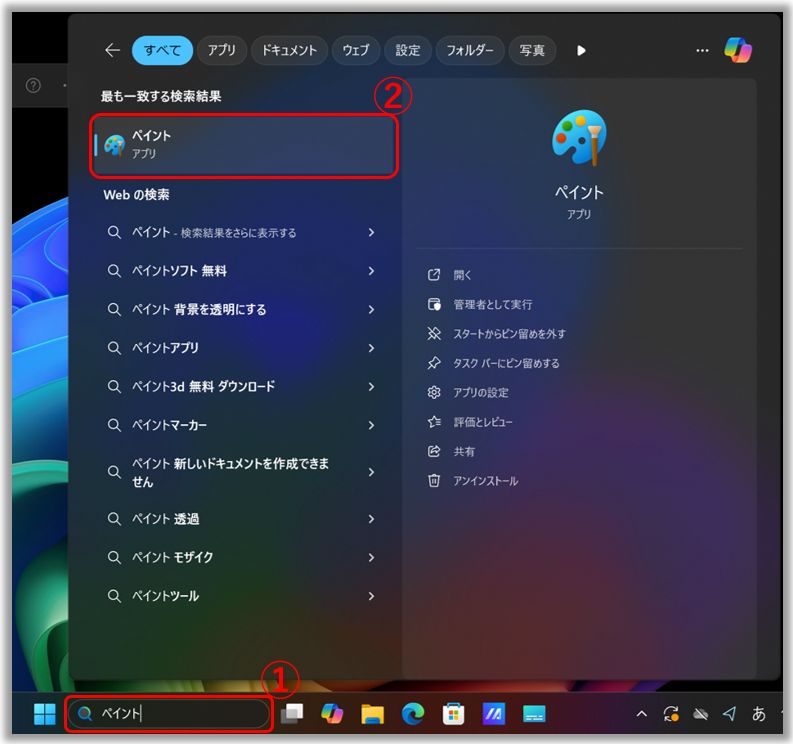Open the three-dot options menu
The image size is (793, 744).
coord(702,51)
